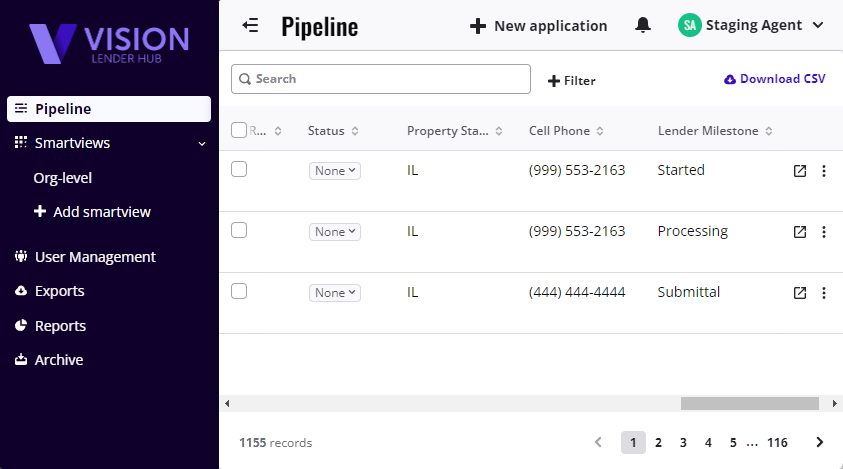Sort by the Lender Milestone column arrows
Screen dimensions: 843x469
[768, 131]
